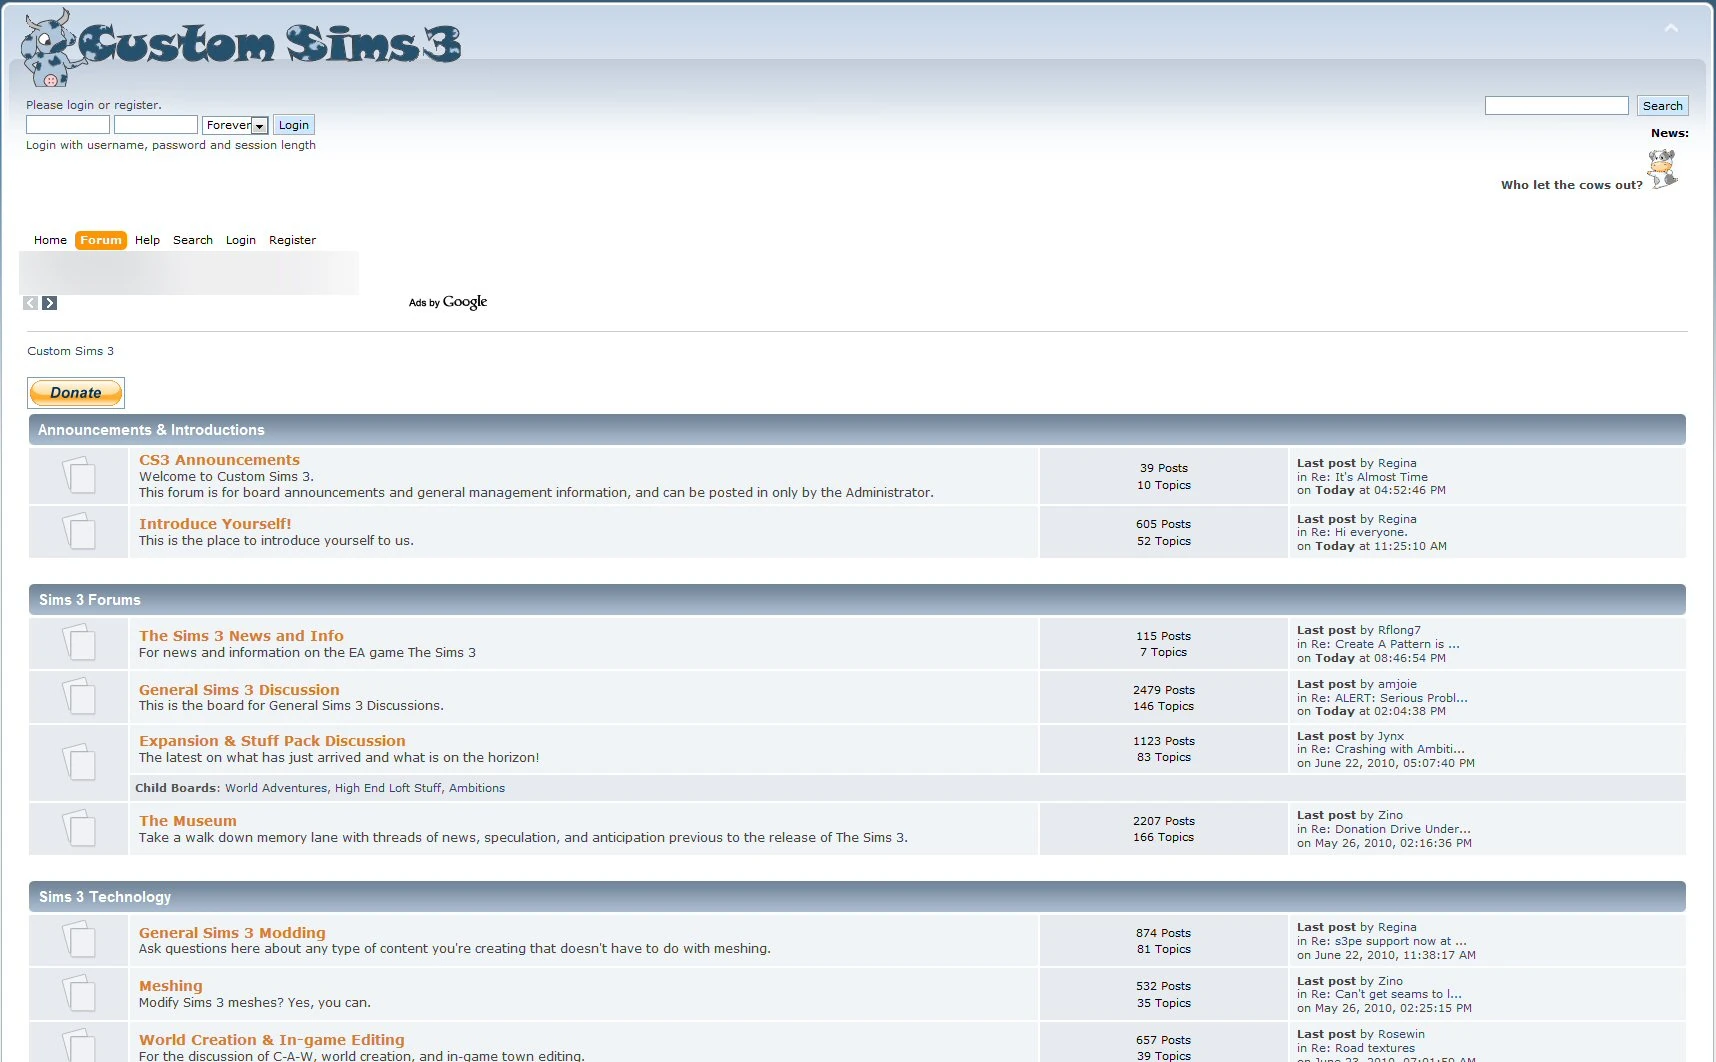Click the General Sims 3 Discussion board icon
Viewport: 1716px width, 1062px height.
(x=79, y=696)
